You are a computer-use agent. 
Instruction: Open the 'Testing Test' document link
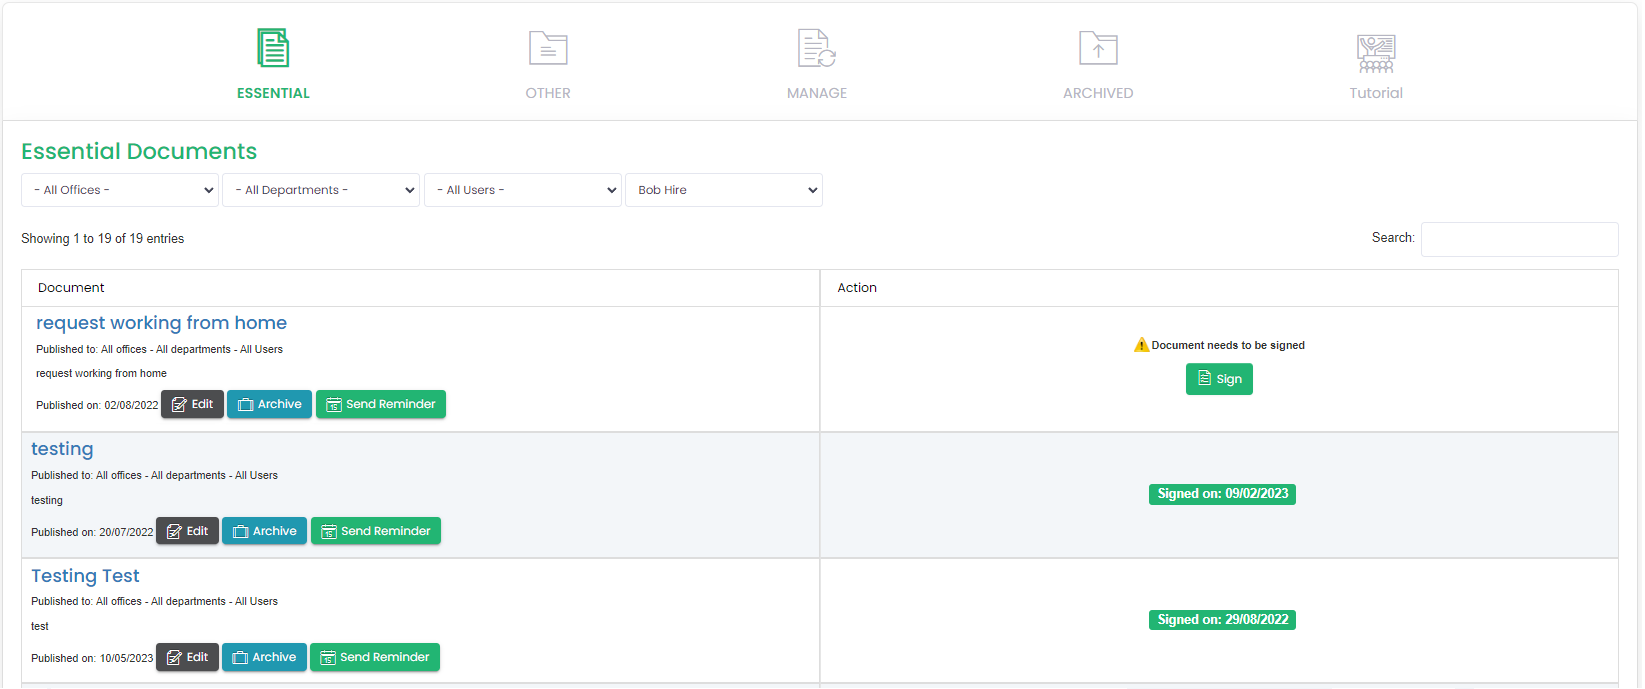[x=85, y=576]
